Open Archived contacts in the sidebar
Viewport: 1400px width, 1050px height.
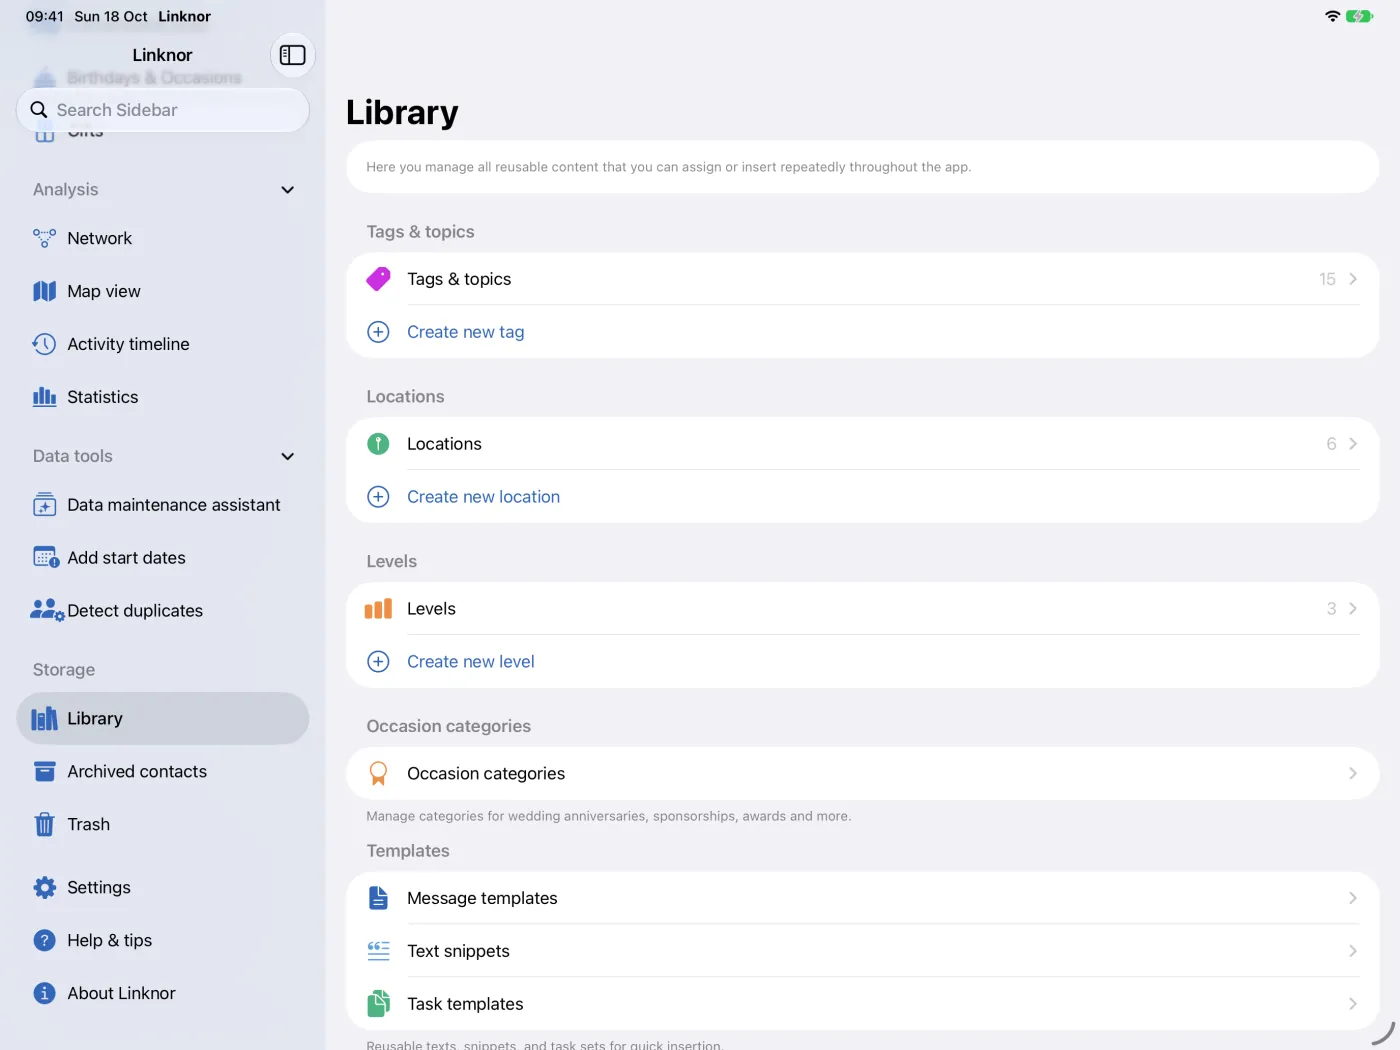pyautogui.click(x=163, y=771)
